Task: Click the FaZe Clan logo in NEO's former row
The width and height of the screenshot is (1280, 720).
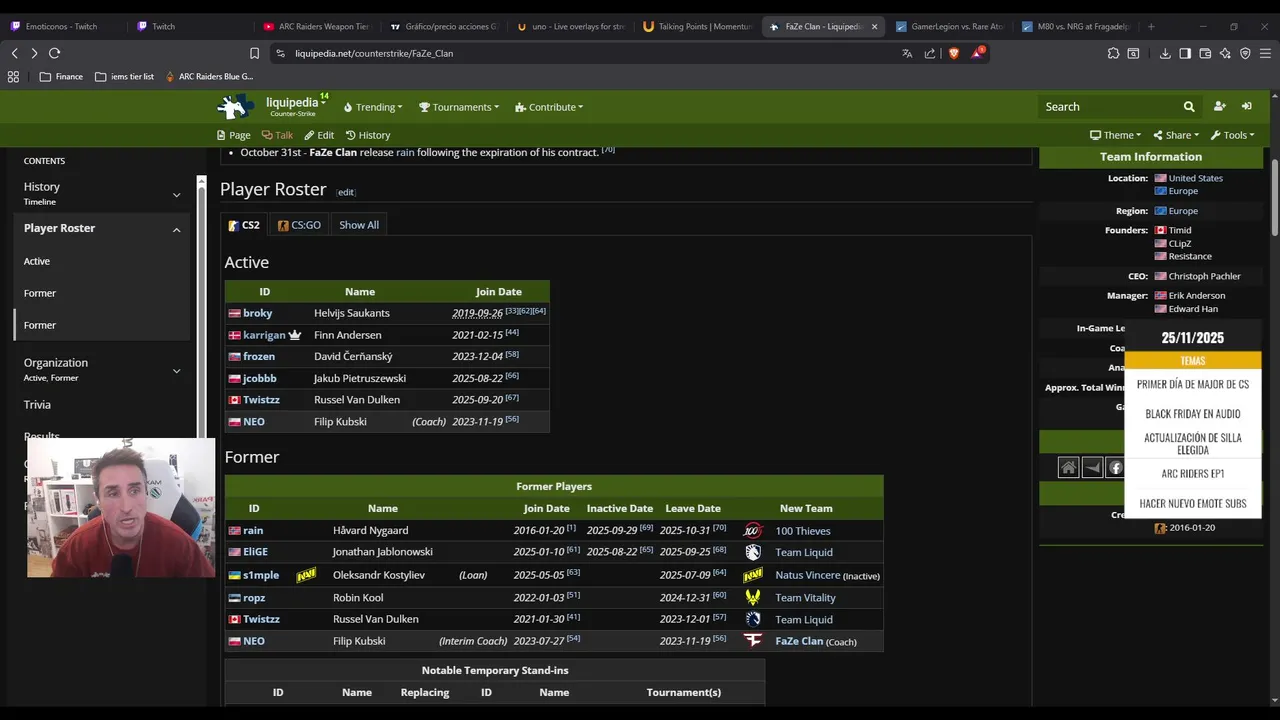Action: coord(753,641)
